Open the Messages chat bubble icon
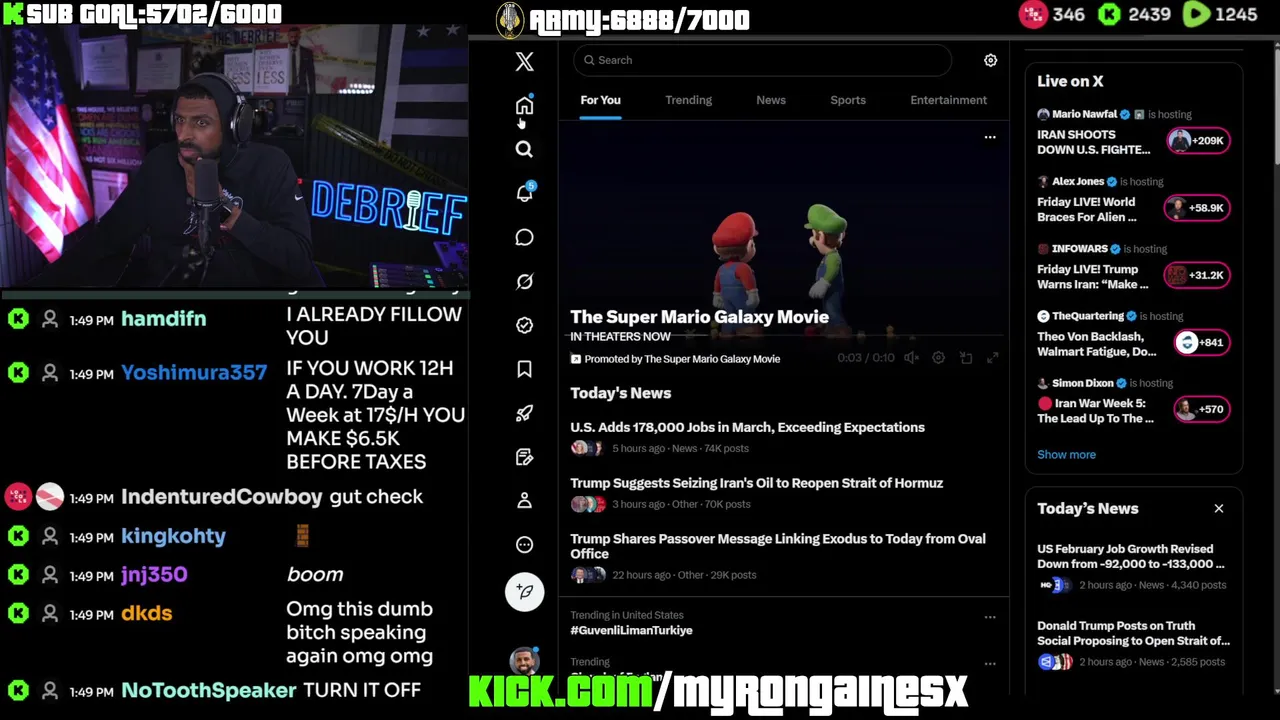 pyautogui.click(x=524, y=237)
